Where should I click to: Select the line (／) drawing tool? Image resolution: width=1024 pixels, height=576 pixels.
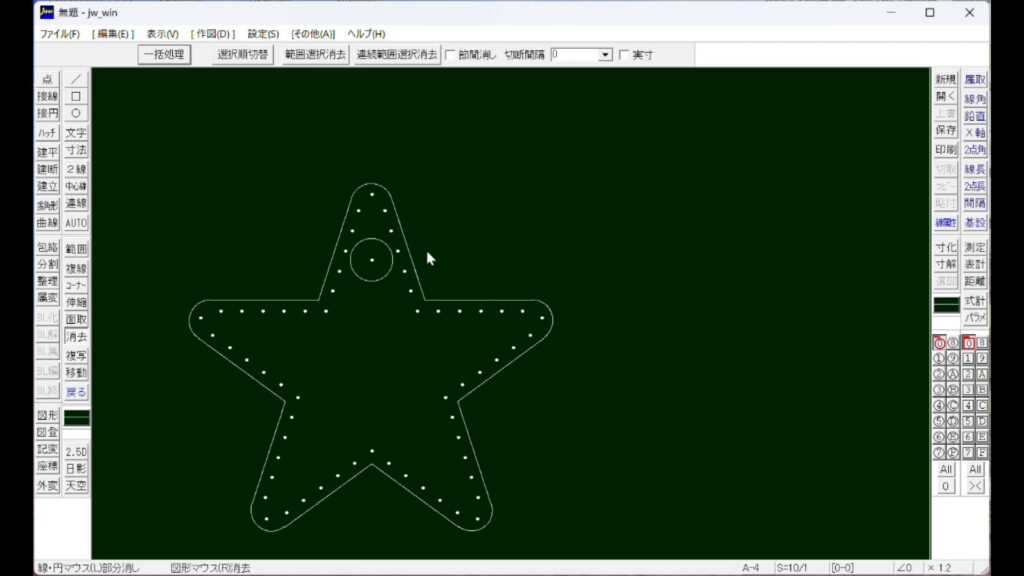tap(76, 79)
